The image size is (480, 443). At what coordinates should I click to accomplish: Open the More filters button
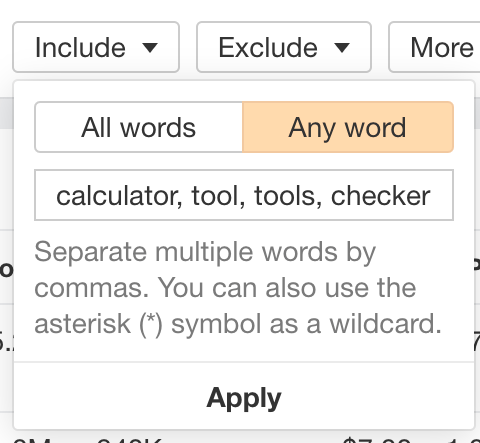pos(434,47)
